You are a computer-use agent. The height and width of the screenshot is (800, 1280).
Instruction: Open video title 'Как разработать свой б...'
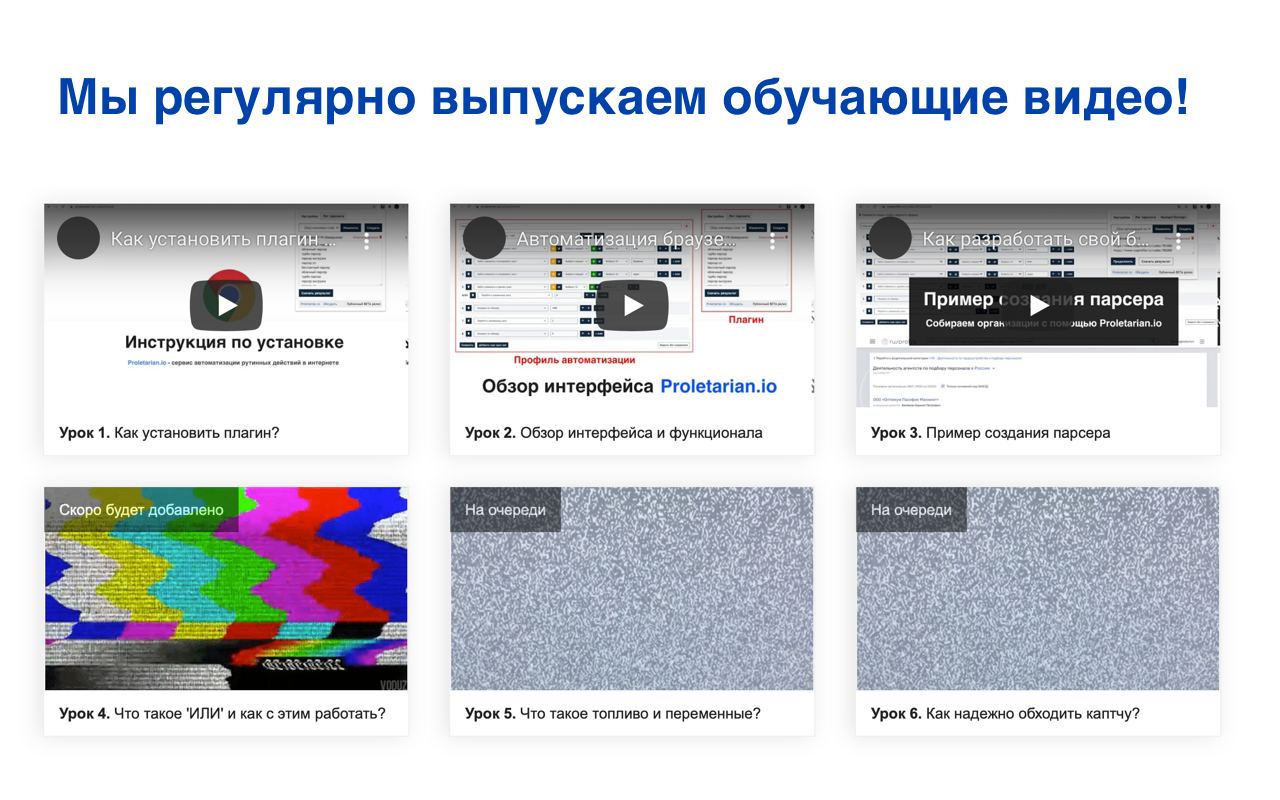tap(1036, 239)
